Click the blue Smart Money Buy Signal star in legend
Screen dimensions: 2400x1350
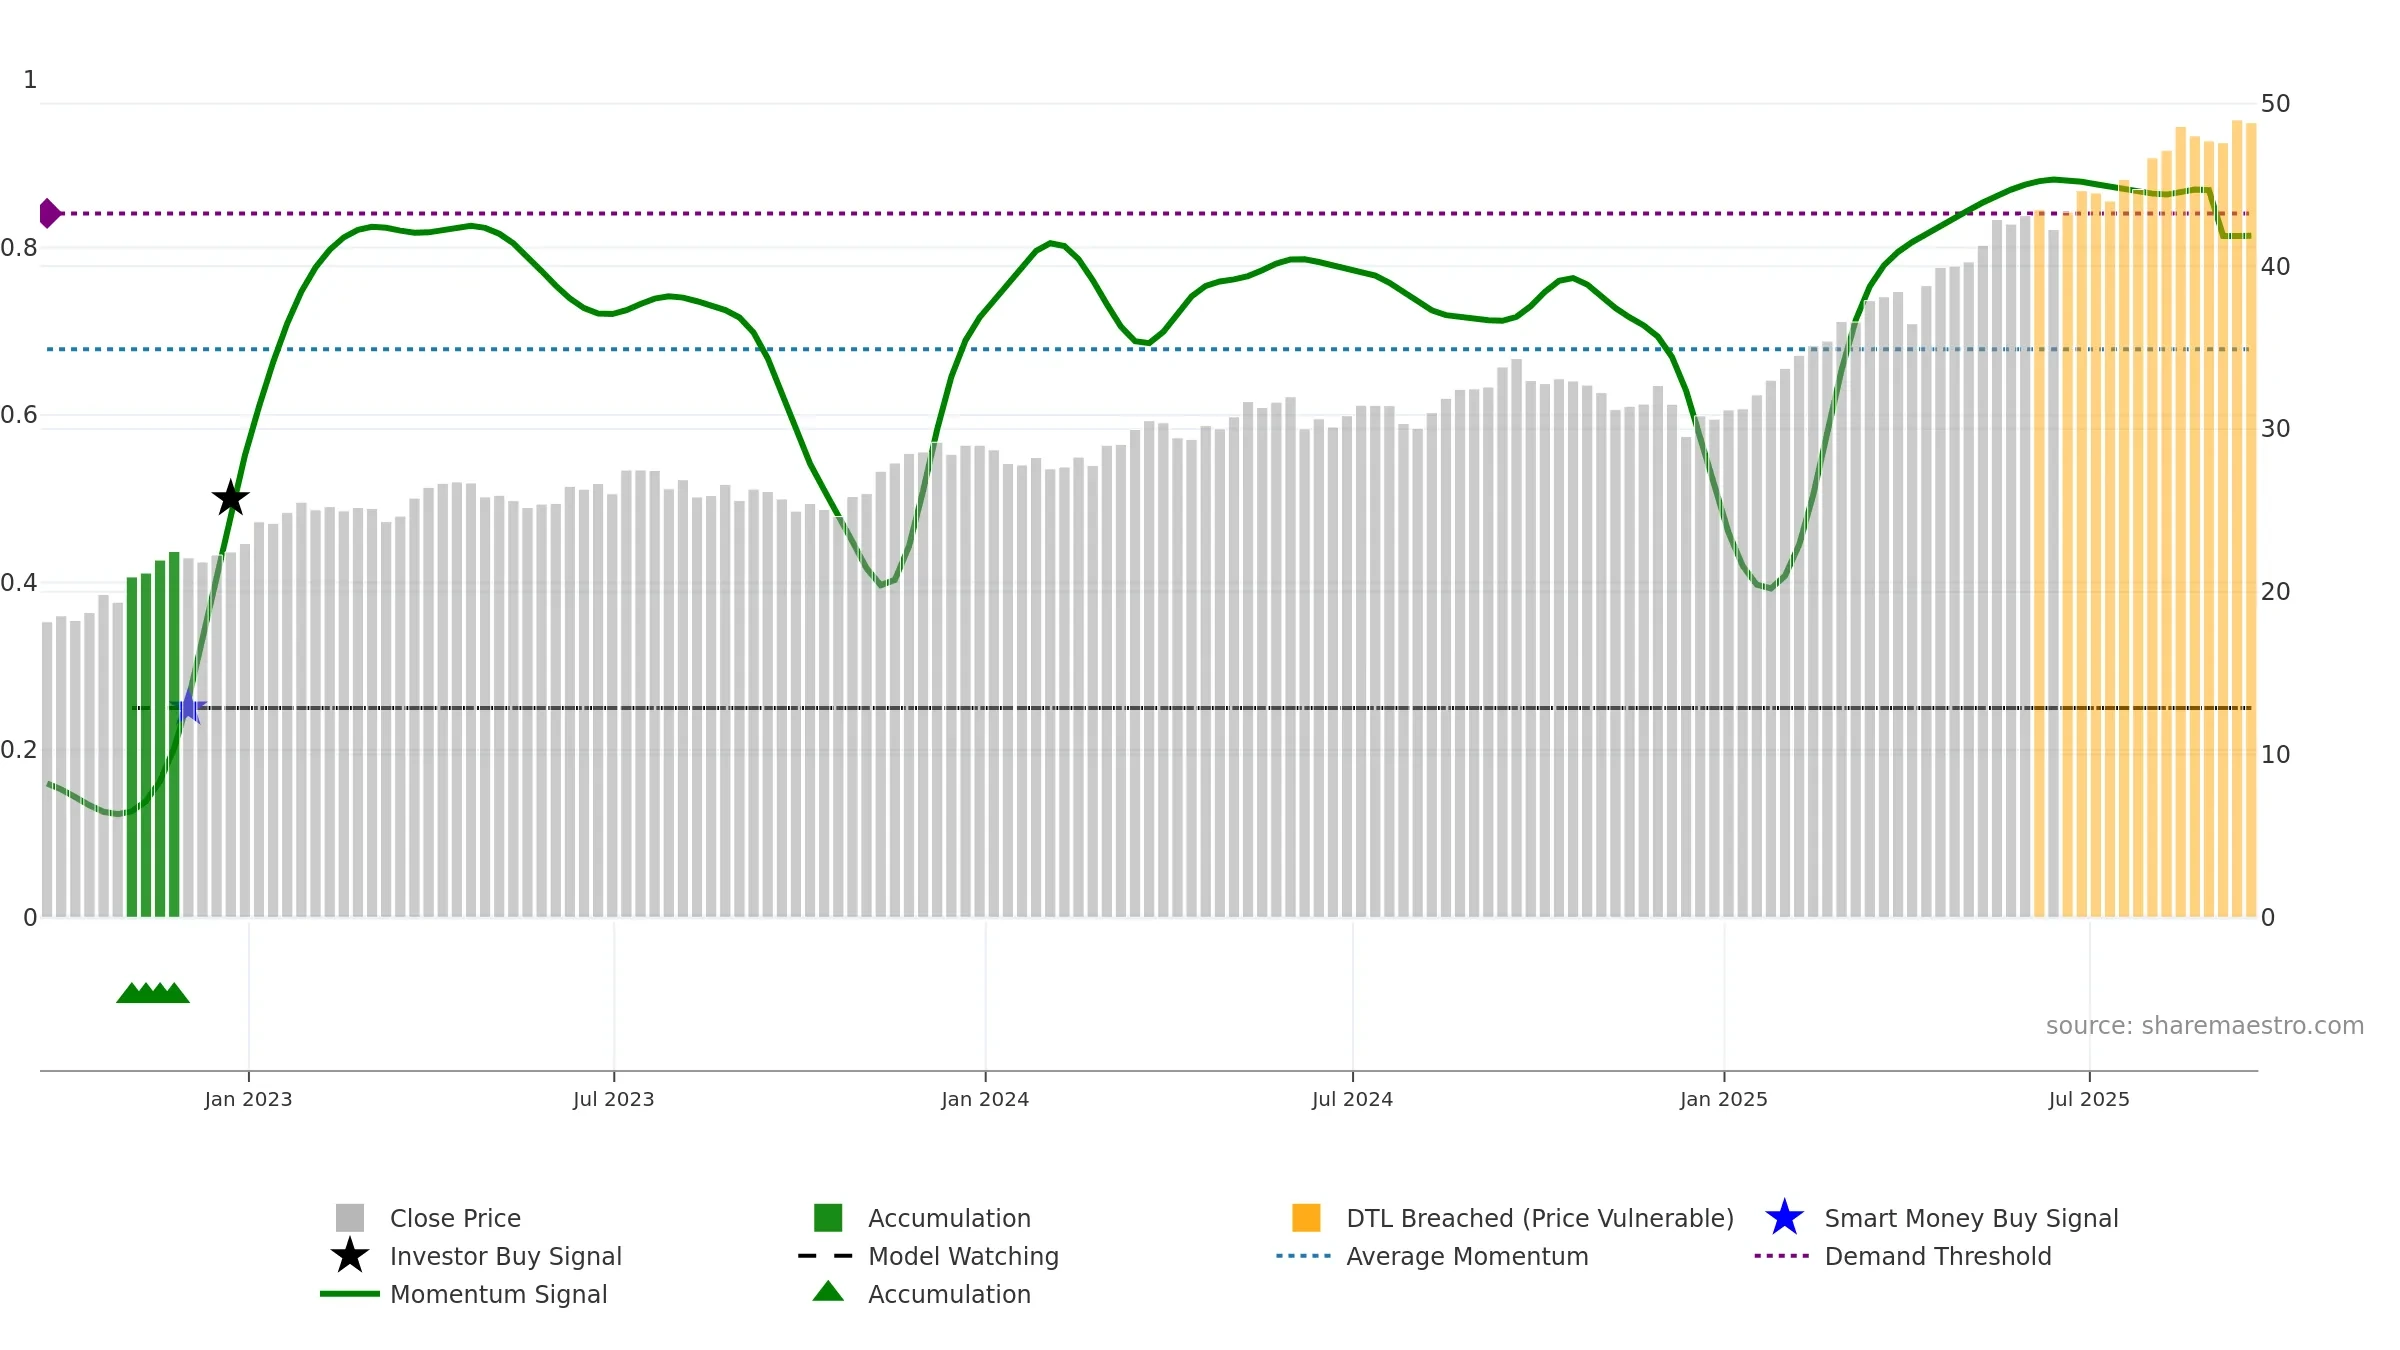1784,1218
